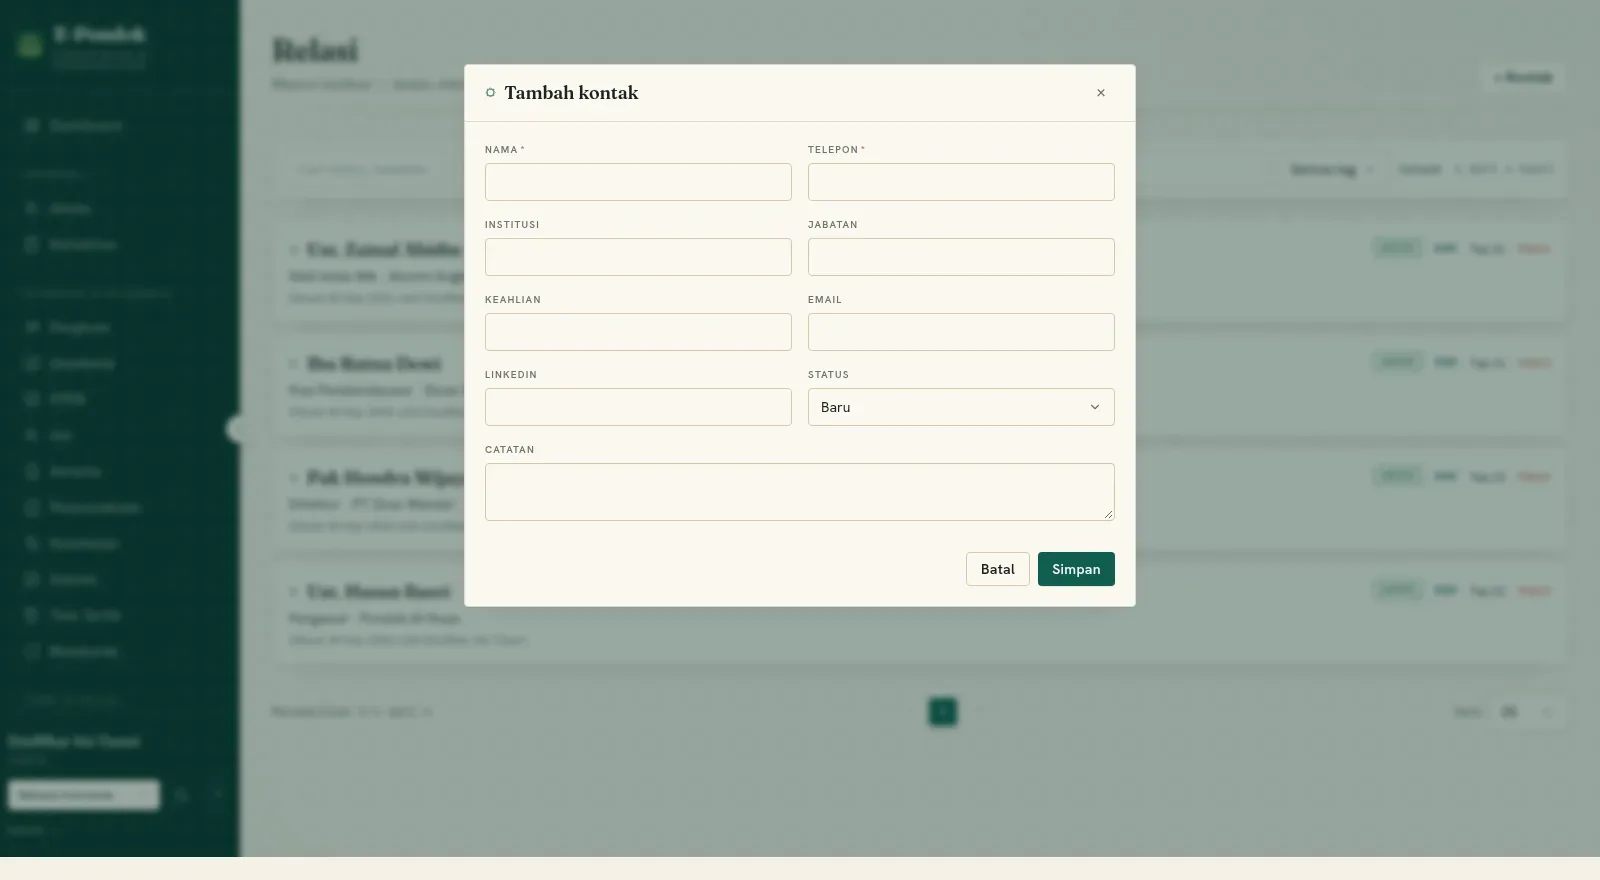
Task: Click the Keahlian input box
Action: coord(638,332)
